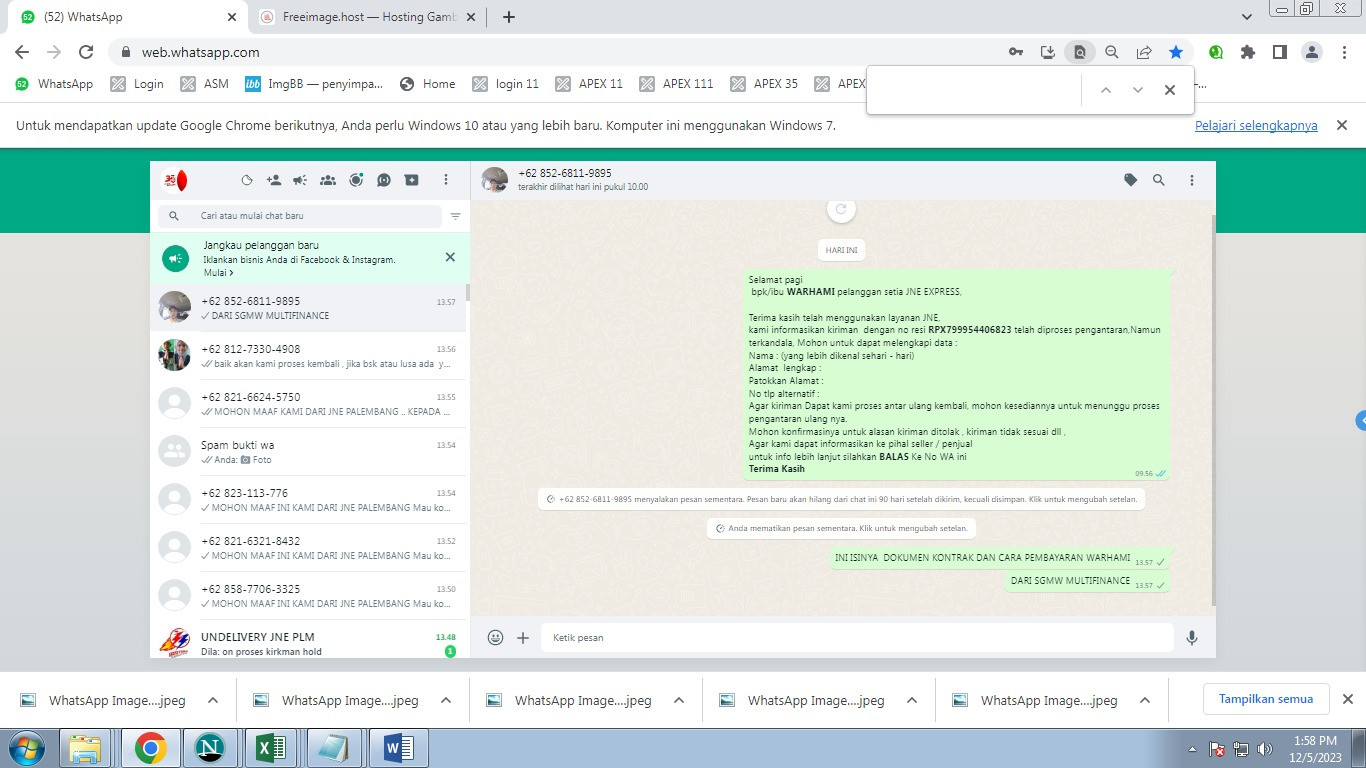Open the Status icon in WhatsApp header

tap(247, 180)
